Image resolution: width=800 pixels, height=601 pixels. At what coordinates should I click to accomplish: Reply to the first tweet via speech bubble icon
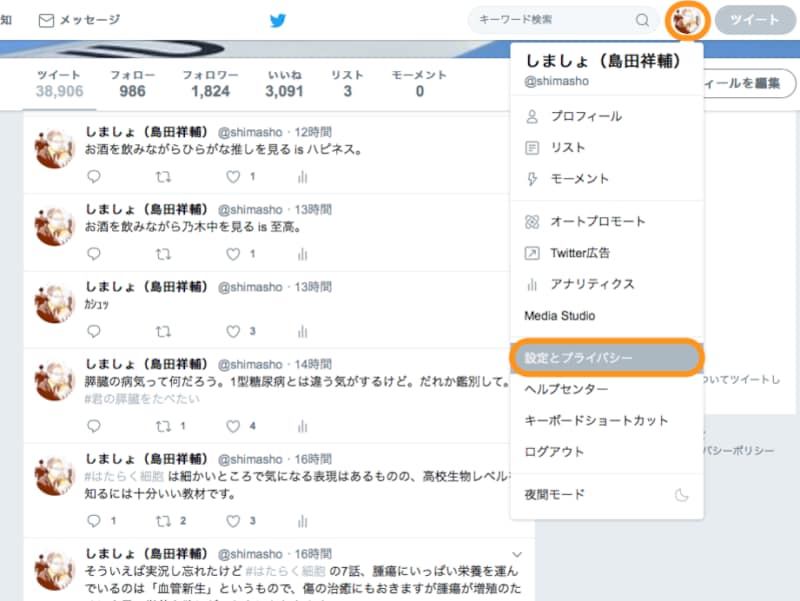click(x=93, y=177)
